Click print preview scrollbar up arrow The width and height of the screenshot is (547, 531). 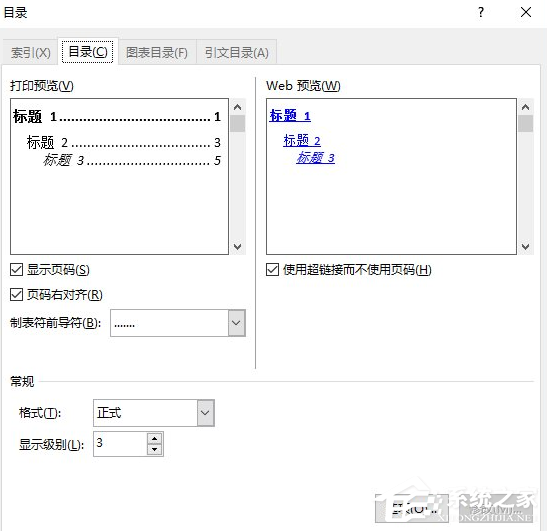[x=238, y=107]
